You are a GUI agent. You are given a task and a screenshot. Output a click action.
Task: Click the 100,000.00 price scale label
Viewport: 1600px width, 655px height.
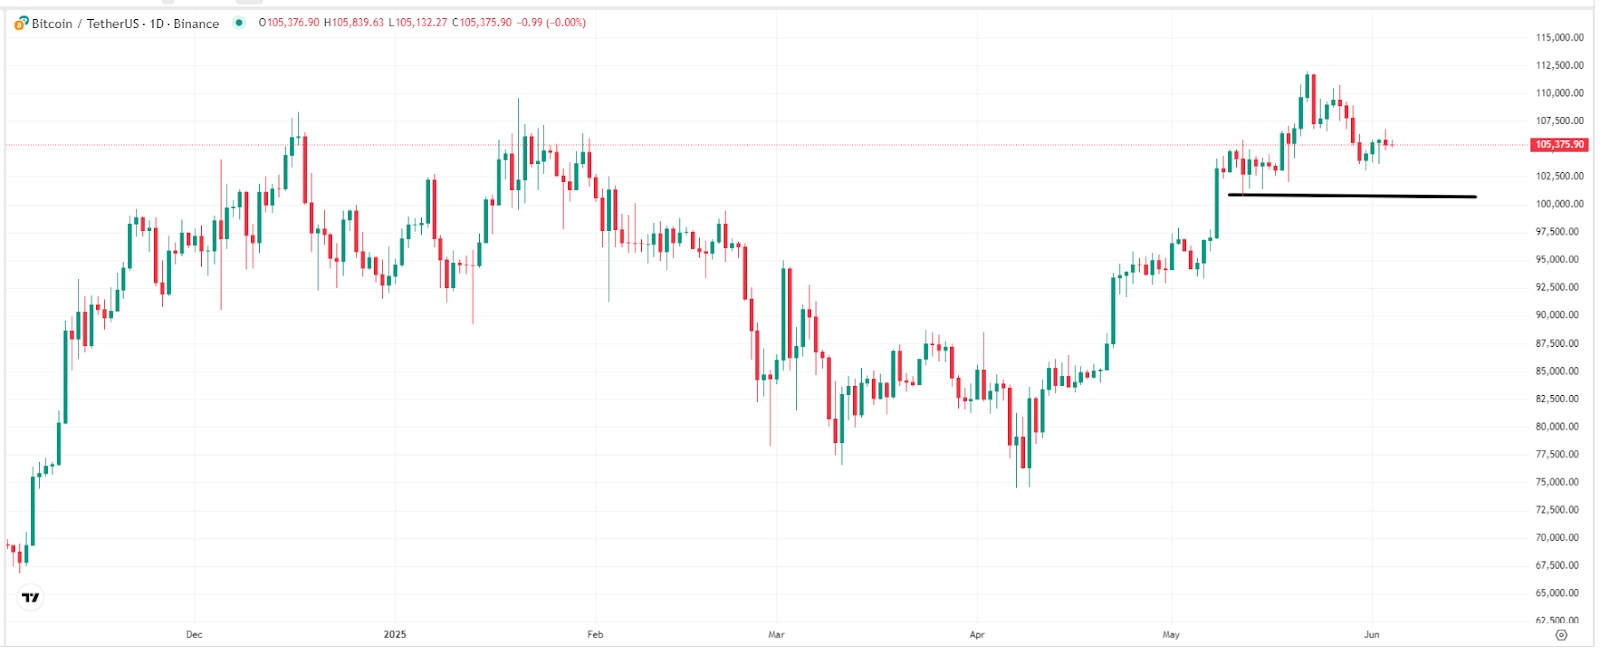[x=1560, y=204]
